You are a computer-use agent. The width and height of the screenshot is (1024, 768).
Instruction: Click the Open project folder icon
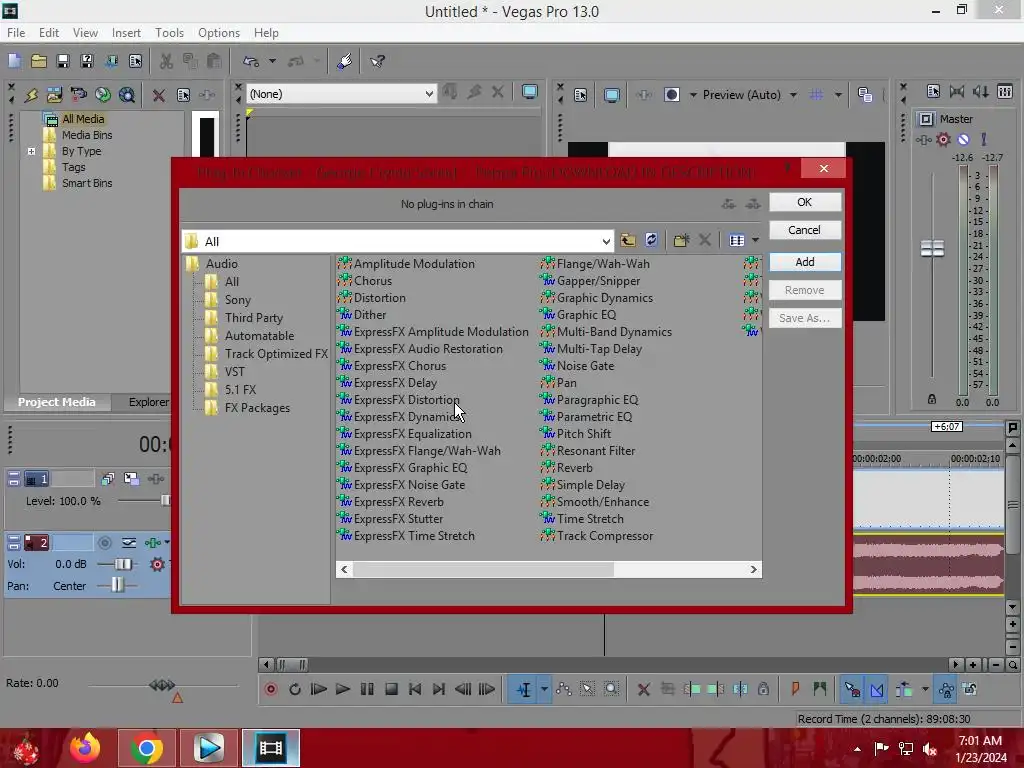[x=39, y=61]
